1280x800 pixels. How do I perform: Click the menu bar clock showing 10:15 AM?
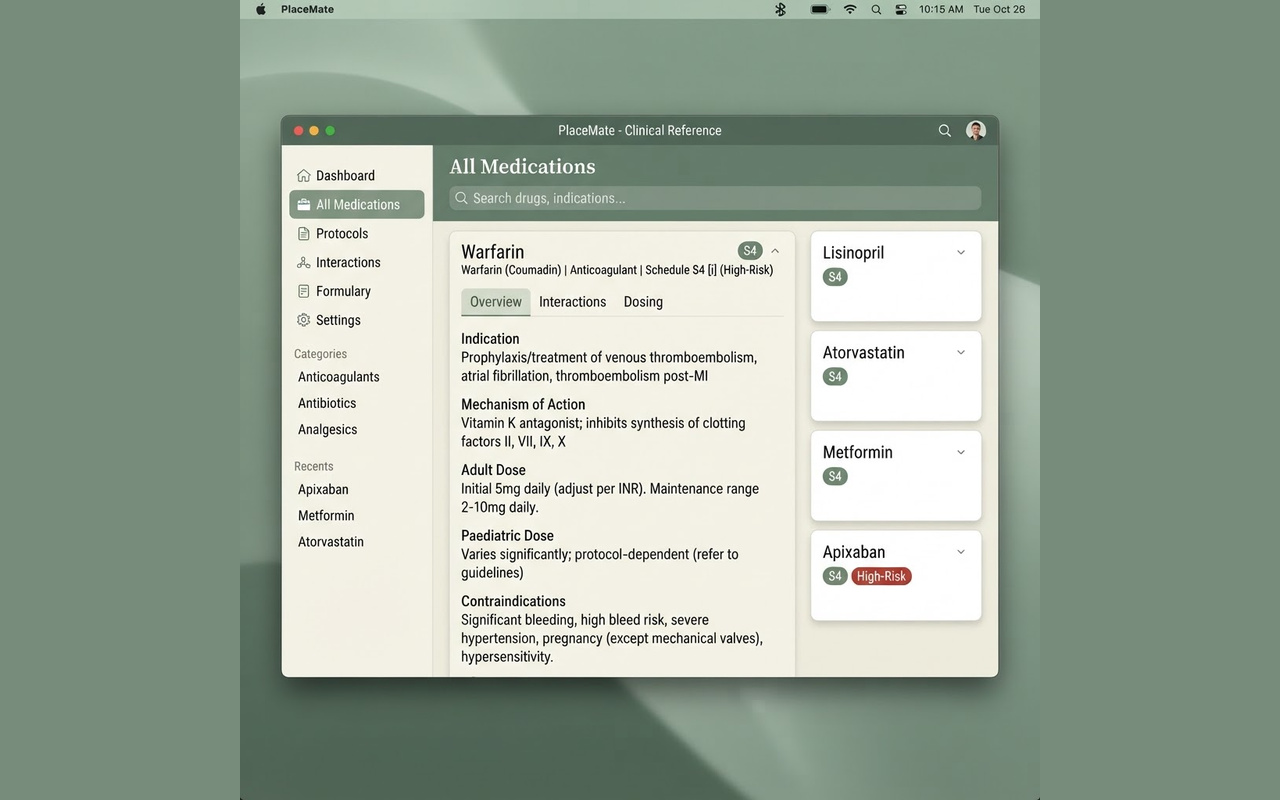click(x=941, y=9)
